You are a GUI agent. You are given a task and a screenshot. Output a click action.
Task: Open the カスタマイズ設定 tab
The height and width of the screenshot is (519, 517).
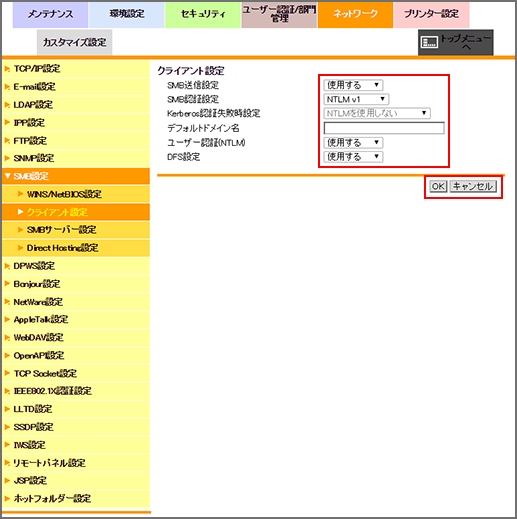[x=74, y=42]
